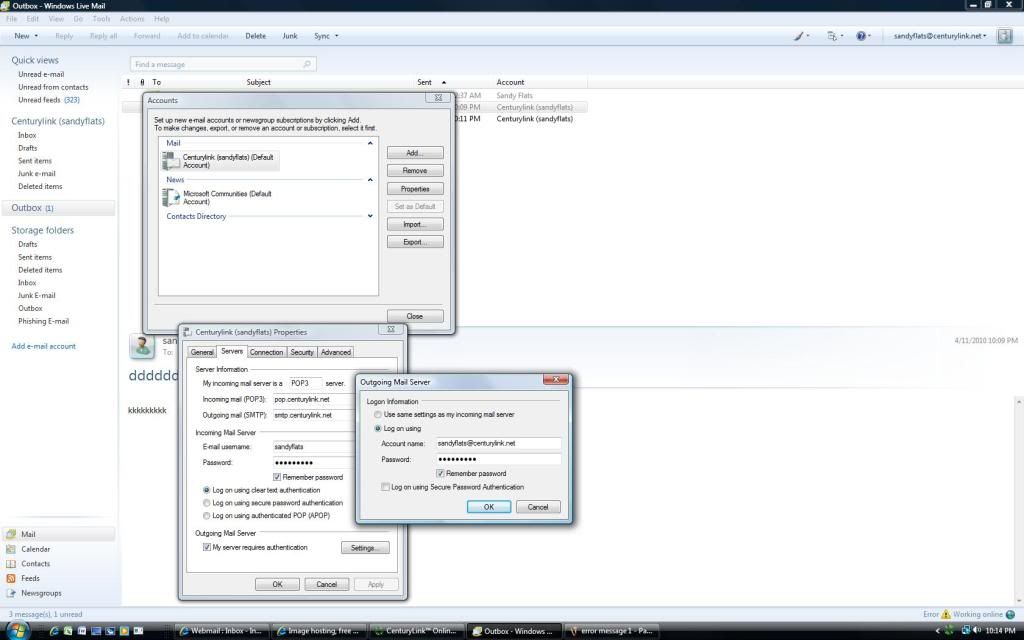Enable Log on using Secure Password Authentication checkbox
This screenshot has height=640, width=1024.
(385, 487)
